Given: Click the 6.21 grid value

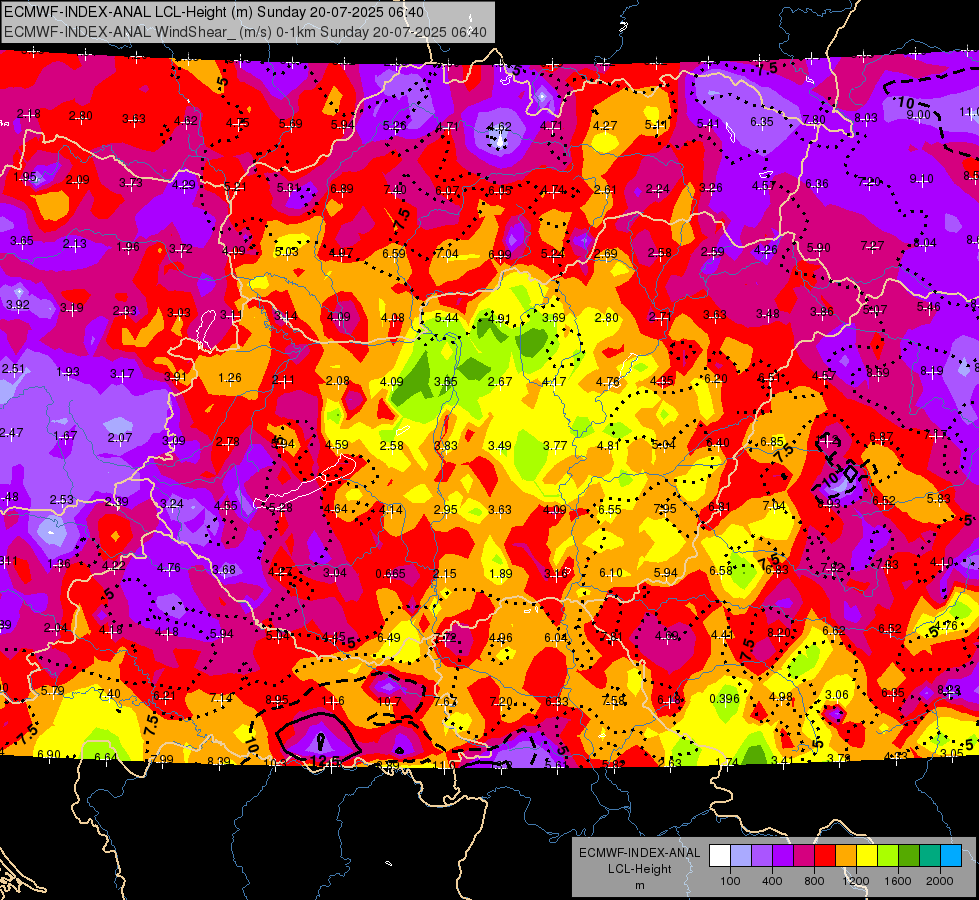Looking at the screenshot, I should (164, 696).
